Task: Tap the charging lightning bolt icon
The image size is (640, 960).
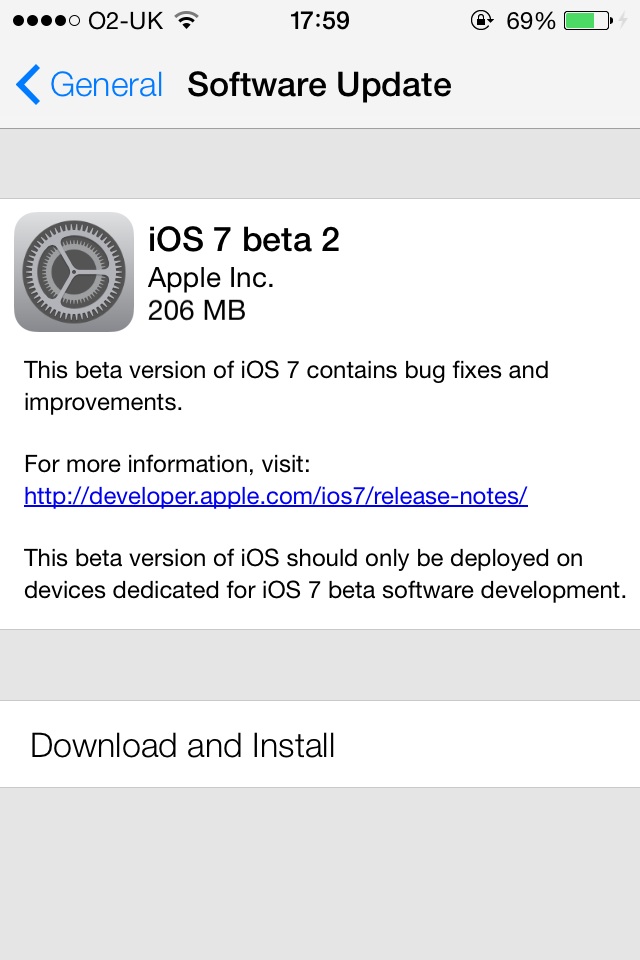Action: click(x=624, y=20)
